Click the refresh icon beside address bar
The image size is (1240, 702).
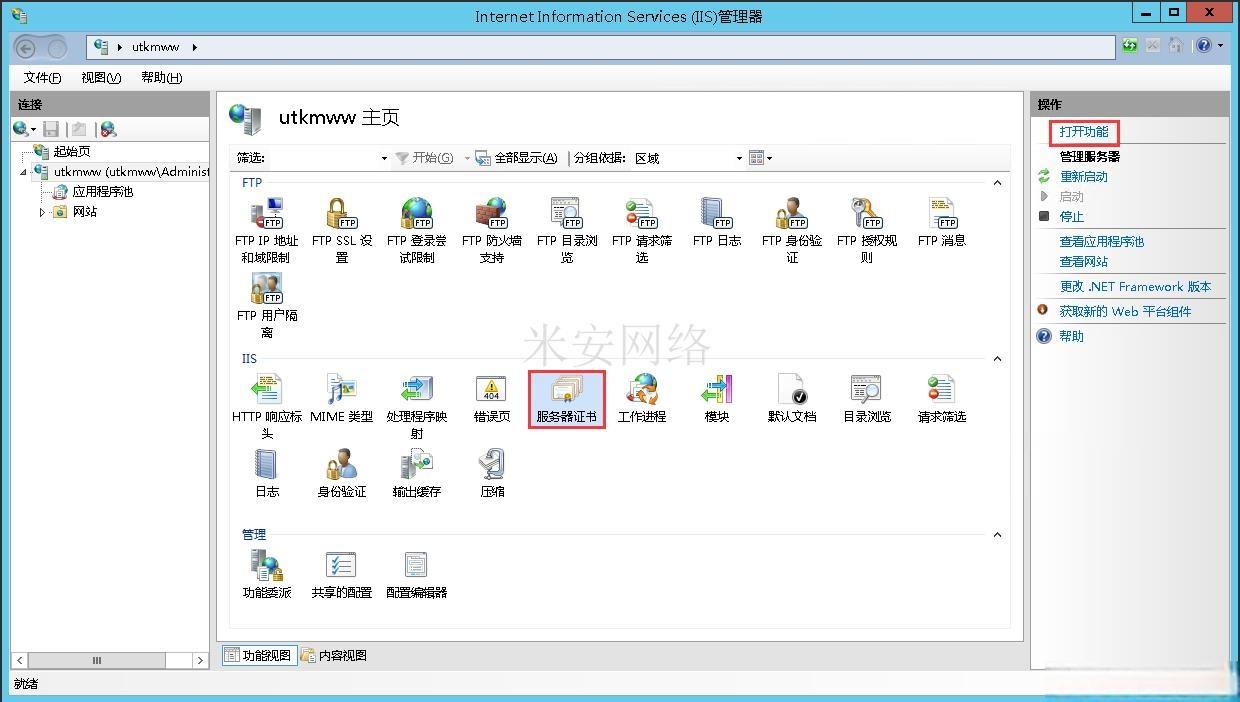click(1130, 46)
